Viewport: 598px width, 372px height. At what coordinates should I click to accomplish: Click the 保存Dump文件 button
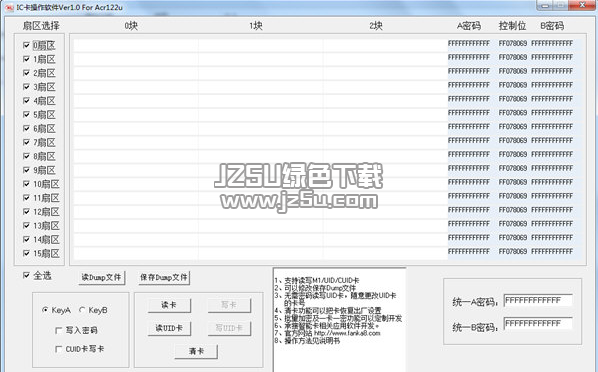(164, 277)
